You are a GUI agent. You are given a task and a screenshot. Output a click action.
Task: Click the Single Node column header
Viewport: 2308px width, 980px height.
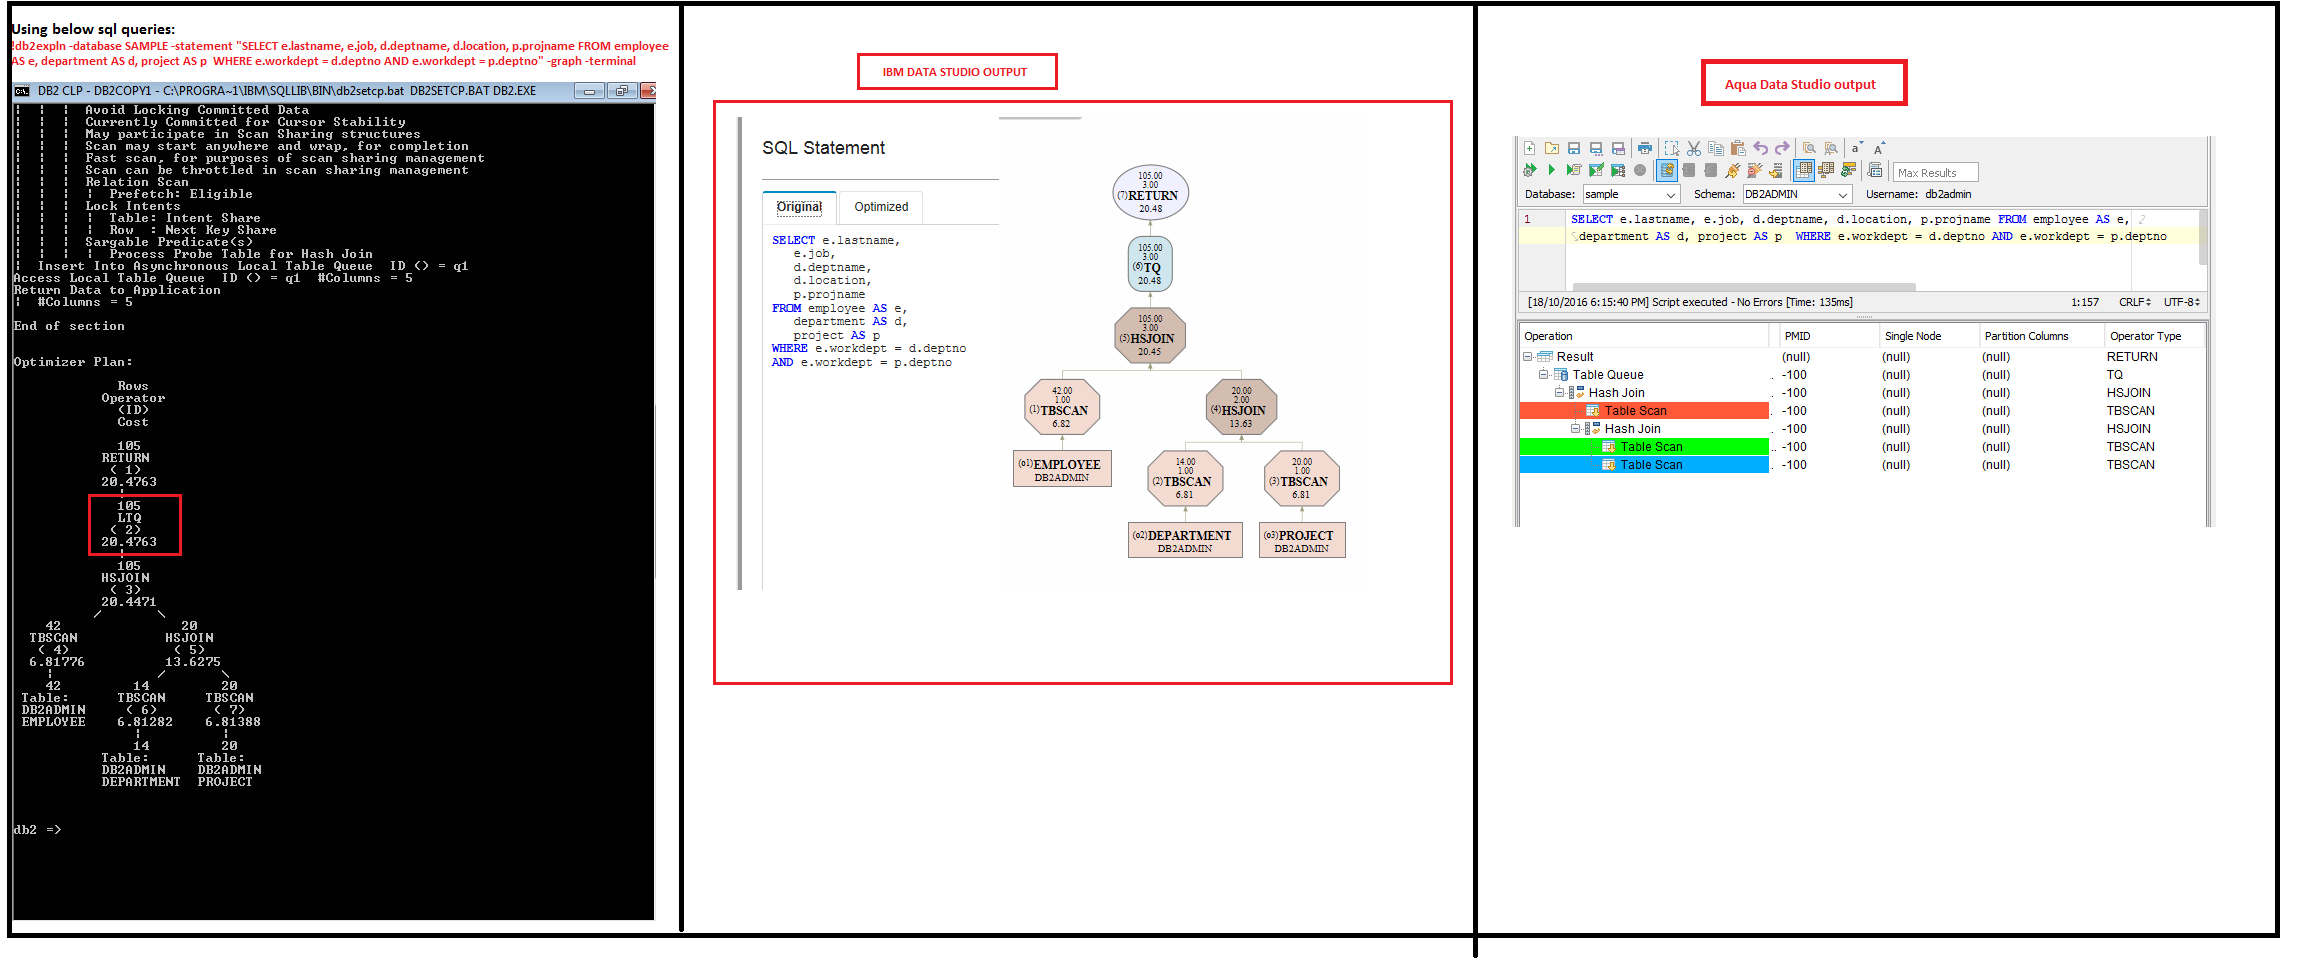tap(1929, 336)
